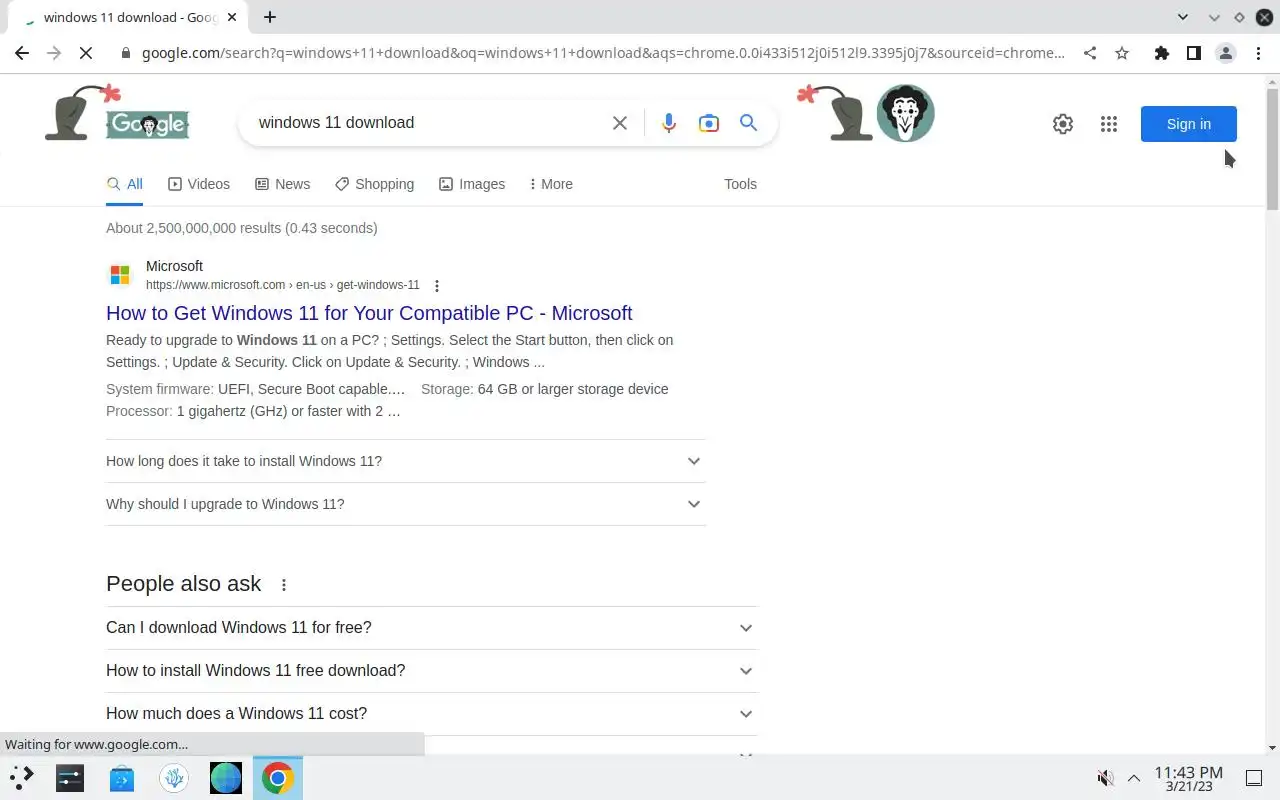1280x800 pixels.
Task: Click the Chrome address bar URL
Action: pos(603,53)
